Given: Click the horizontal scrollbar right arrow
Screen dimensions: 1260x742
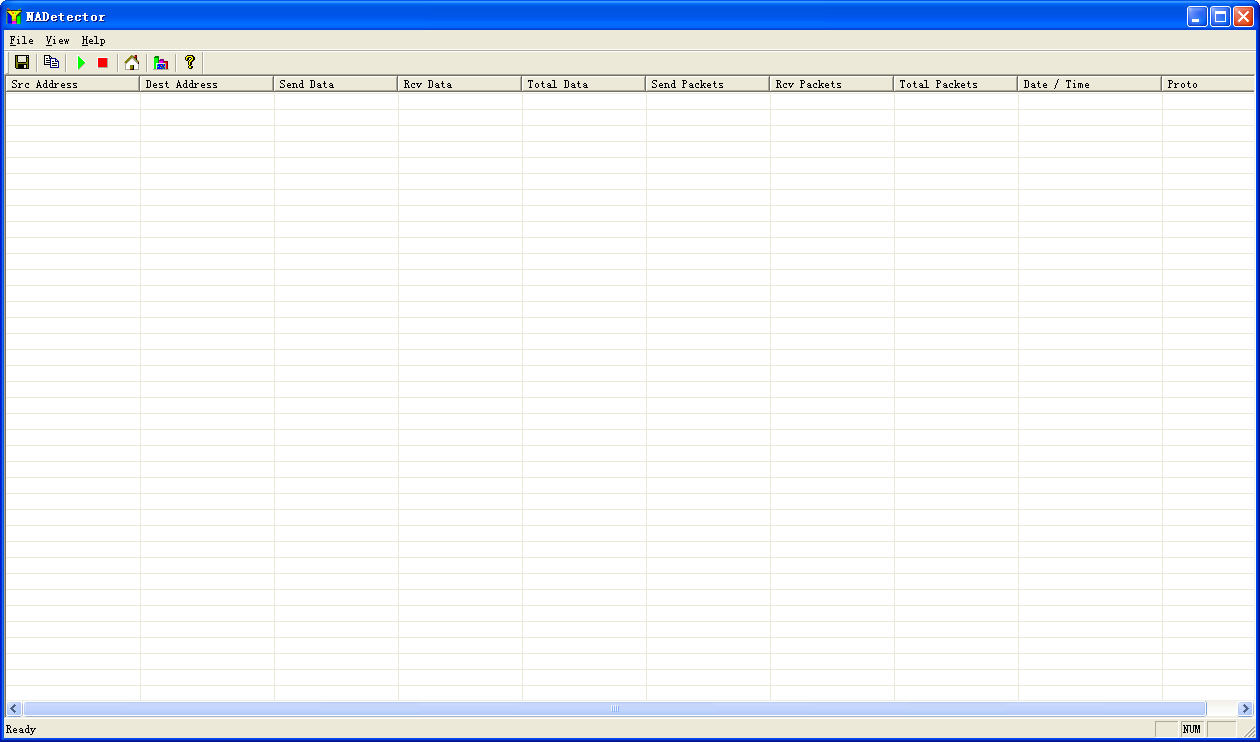Looking at the screenshot, I should point(1245,709).
